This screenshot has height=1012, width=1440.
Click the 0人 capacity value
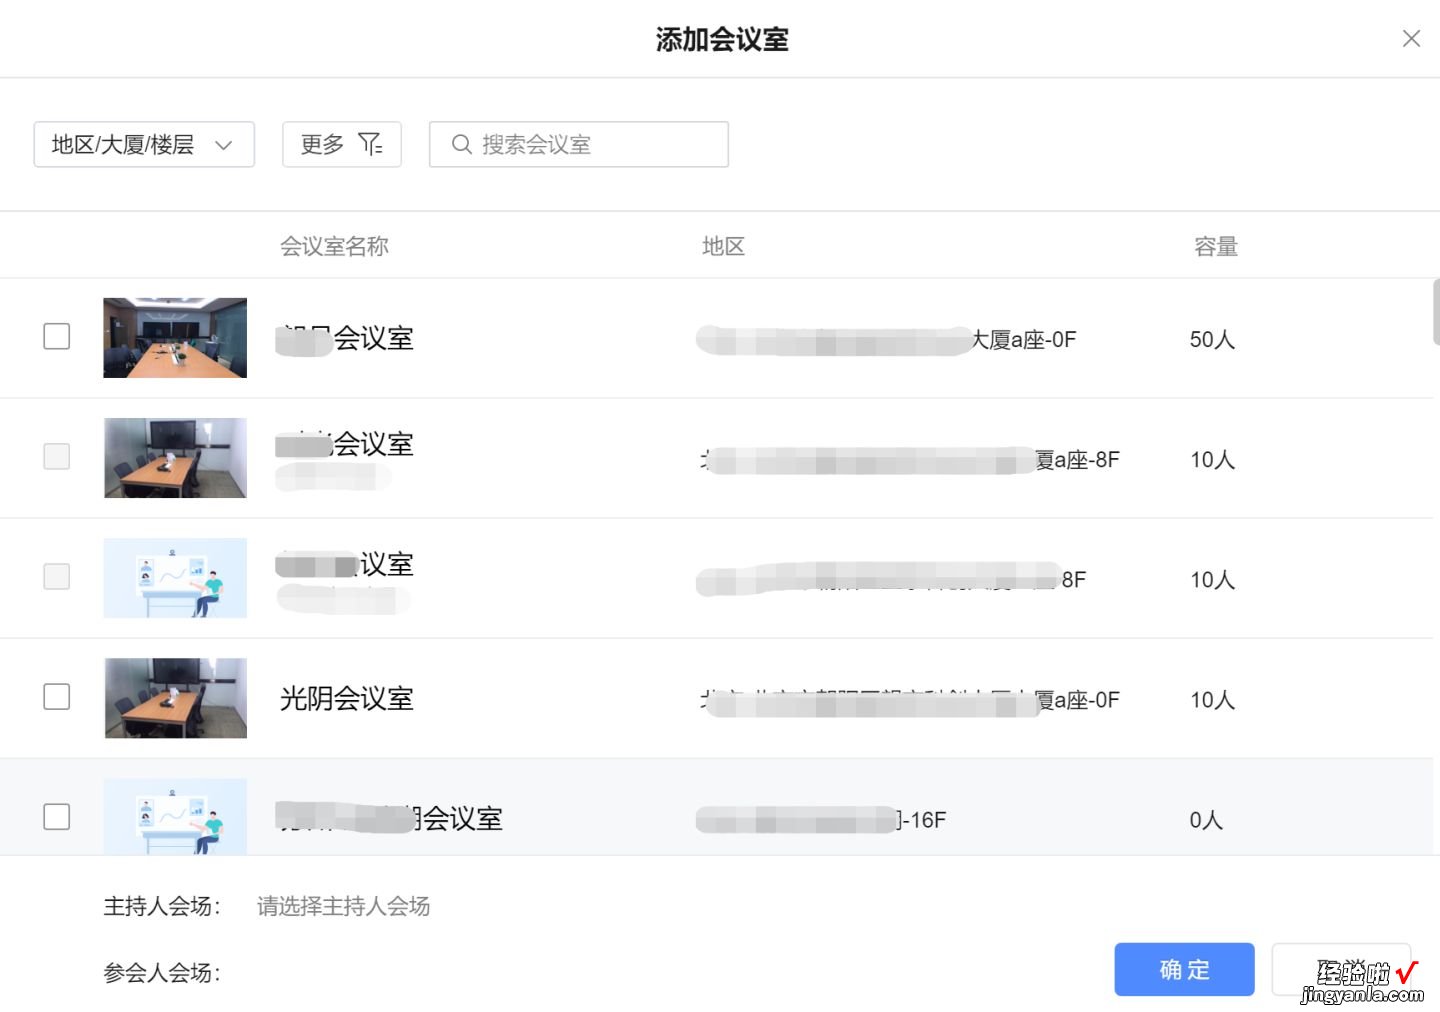(x=1206, y=820)
